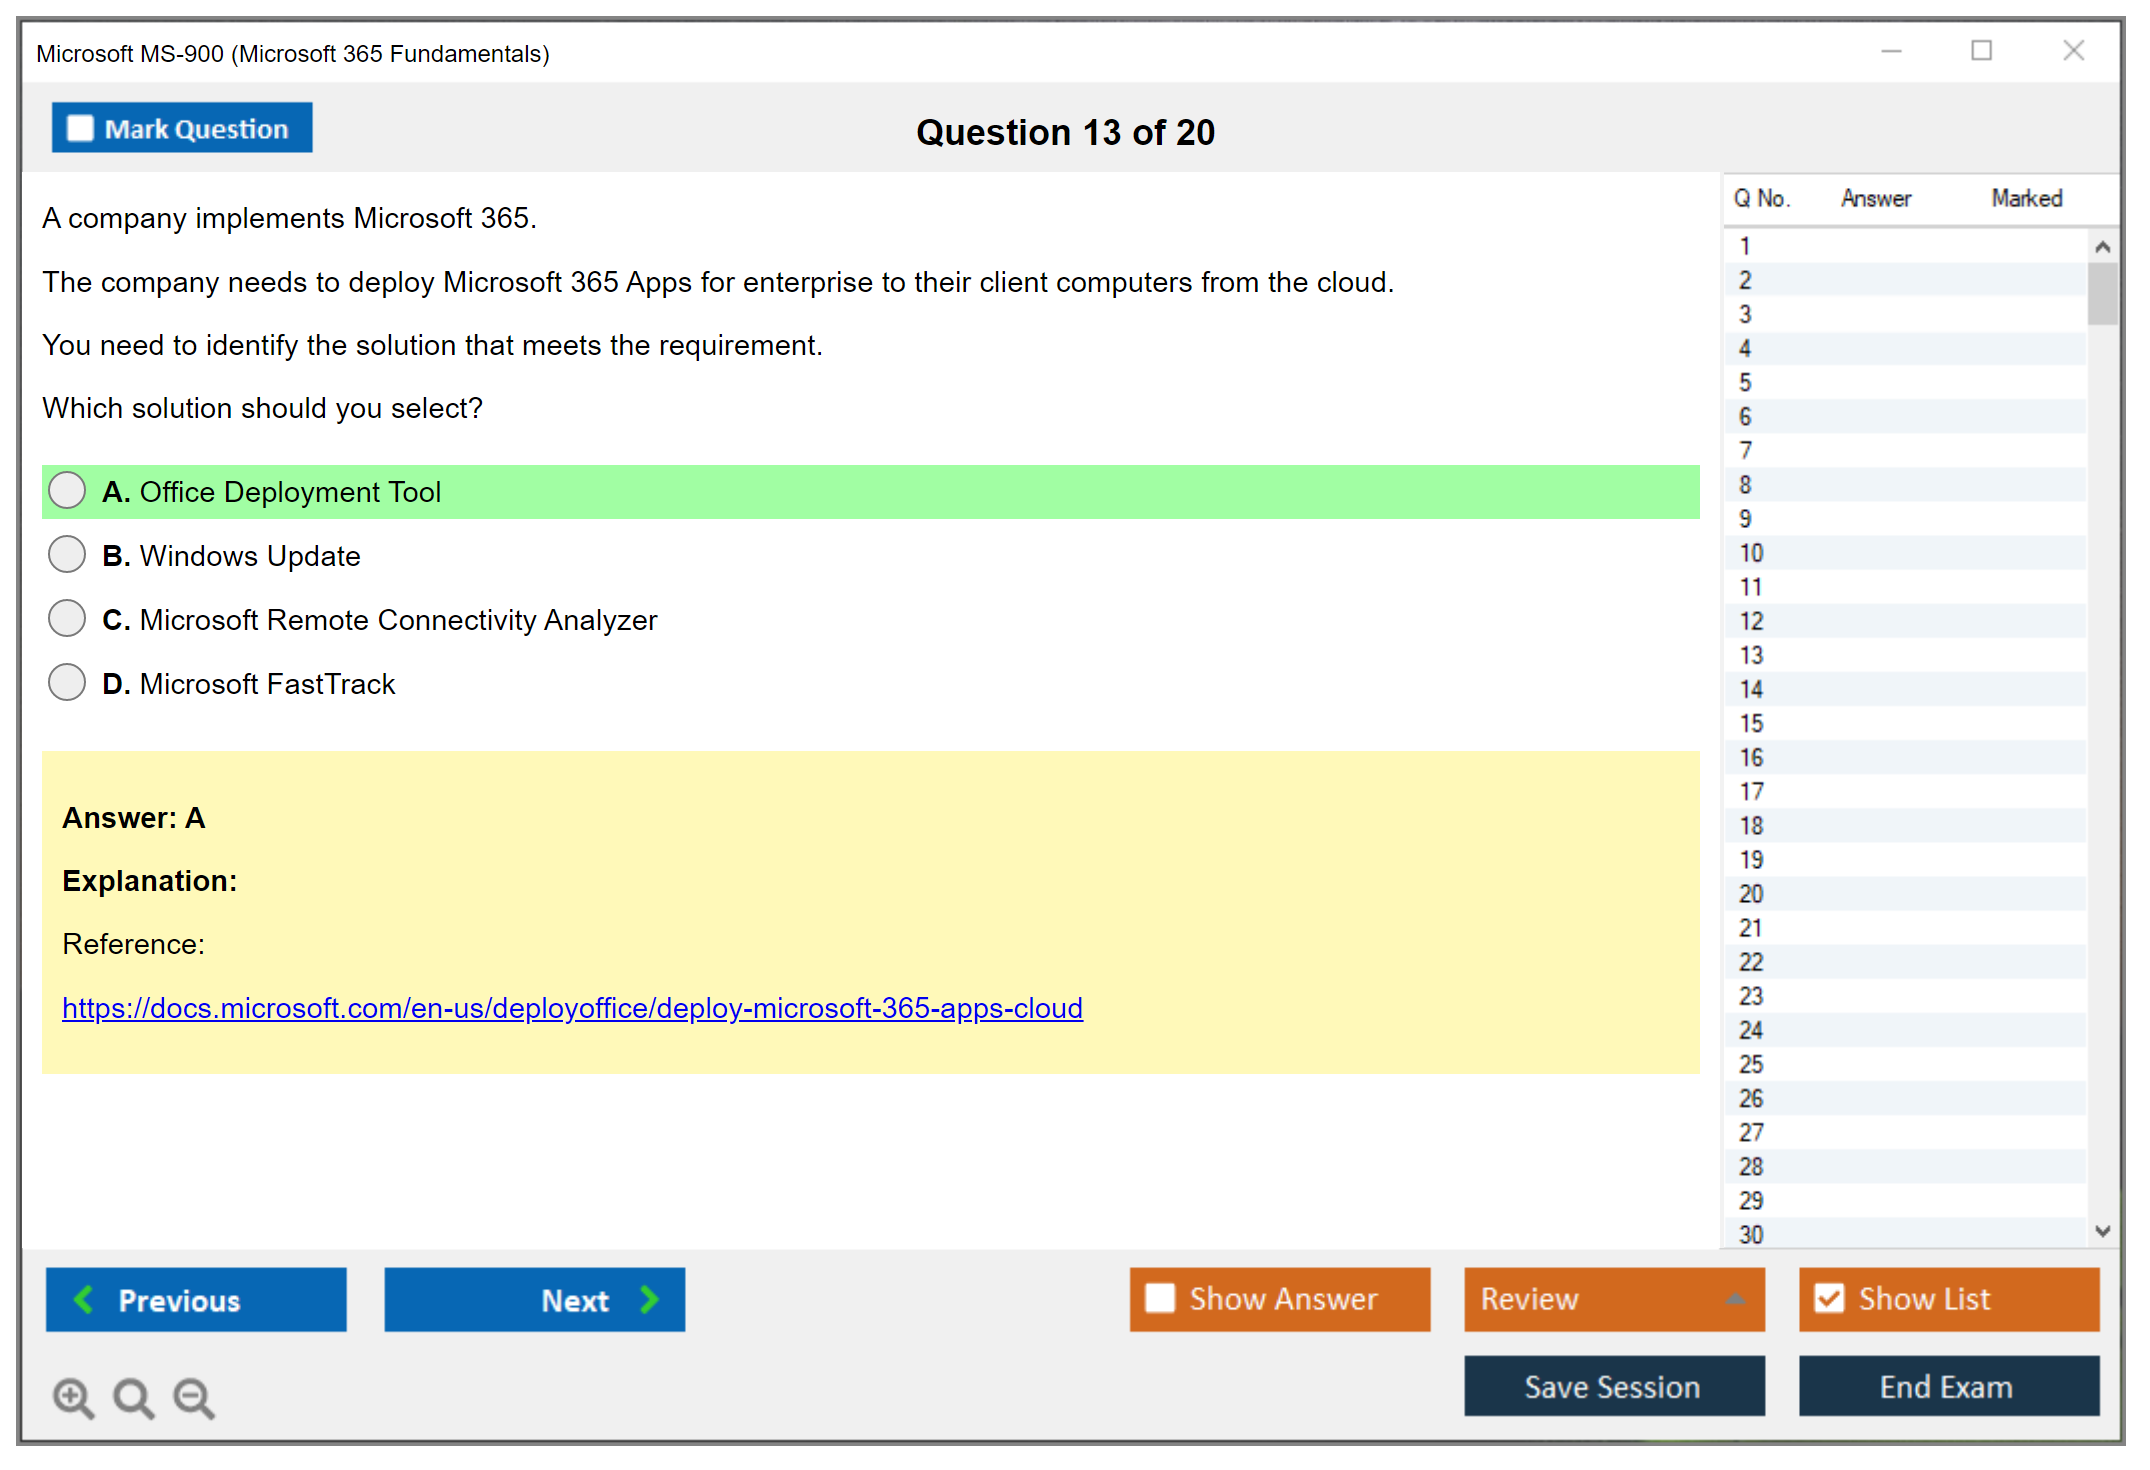
Task: Select question 20 in the list
Action: pyautogui.click(x=1751, y=894)
